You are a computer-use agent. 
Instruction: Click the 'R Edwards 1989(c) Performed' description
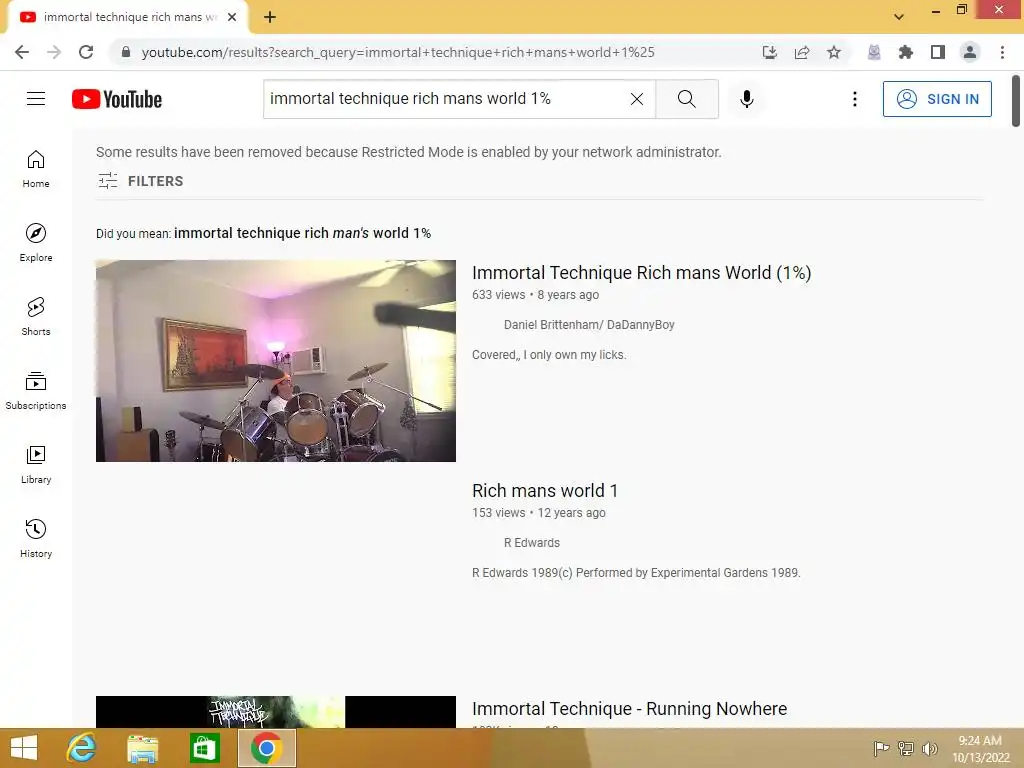[636, 573]
